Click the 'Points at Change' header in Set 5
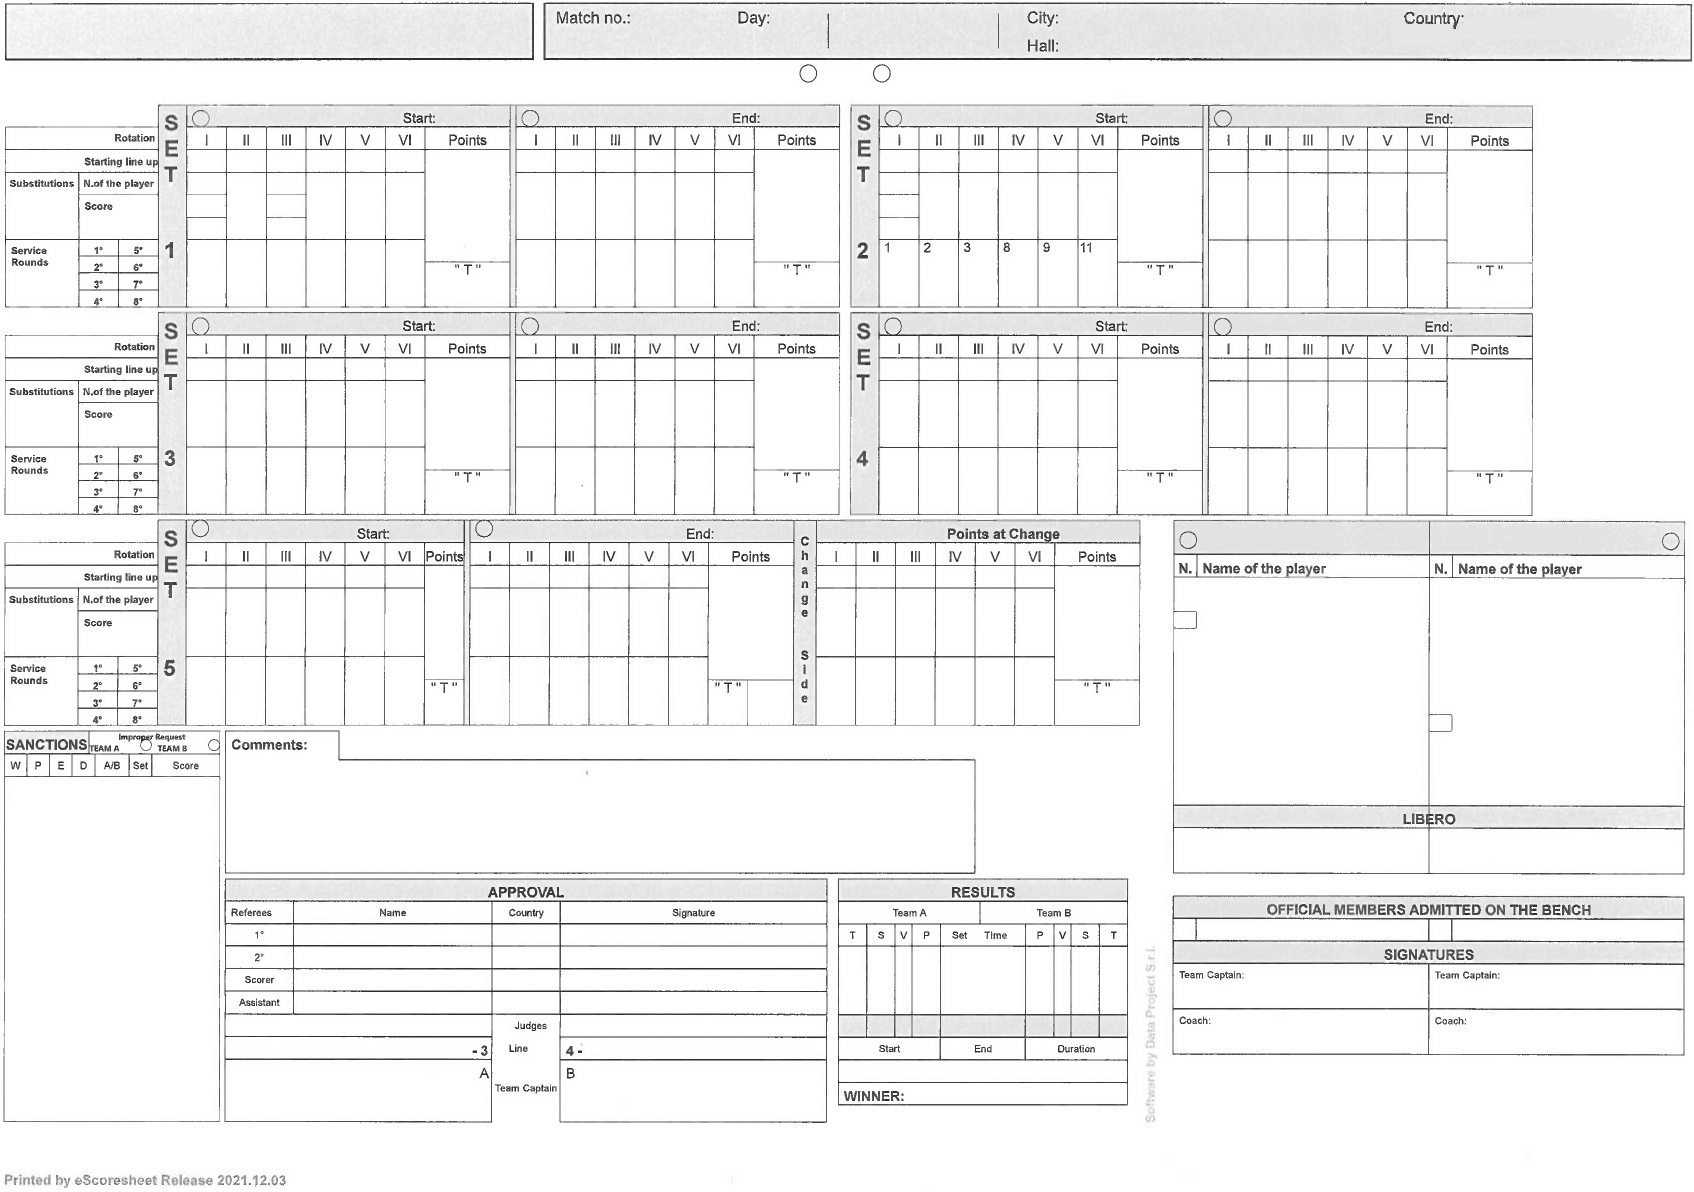This screenshot has width=1694, height=1192. (x=1003, y=534)
